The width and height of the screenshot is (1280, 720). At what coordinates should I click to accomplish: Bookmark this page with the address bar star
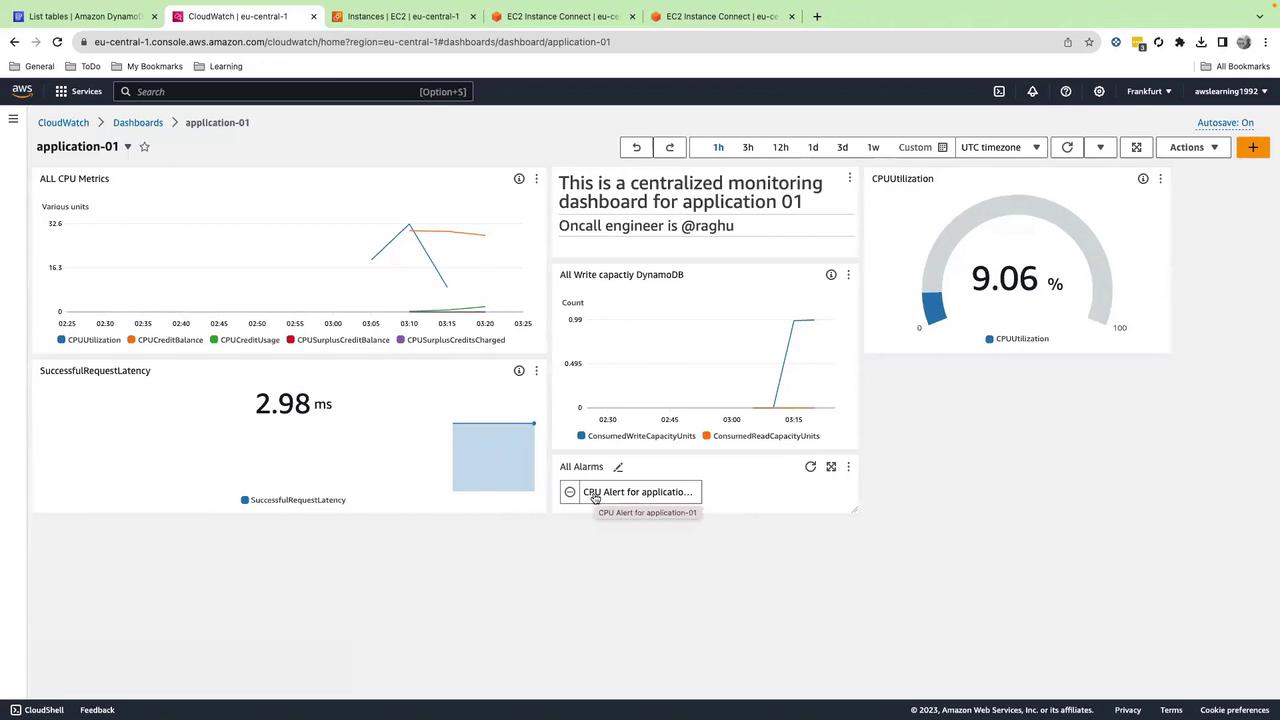(1089, 42)
